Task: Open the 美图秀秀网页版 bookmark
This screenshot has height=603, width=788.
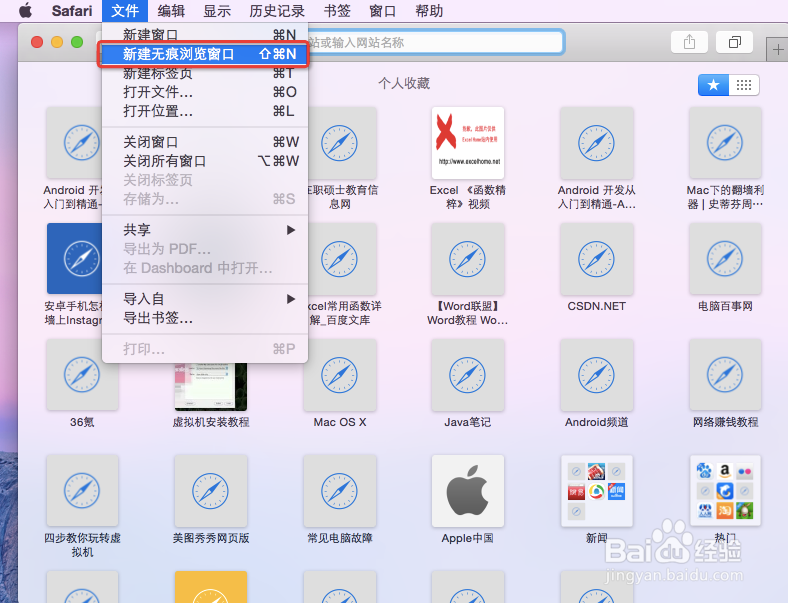Action: point(211,491)
